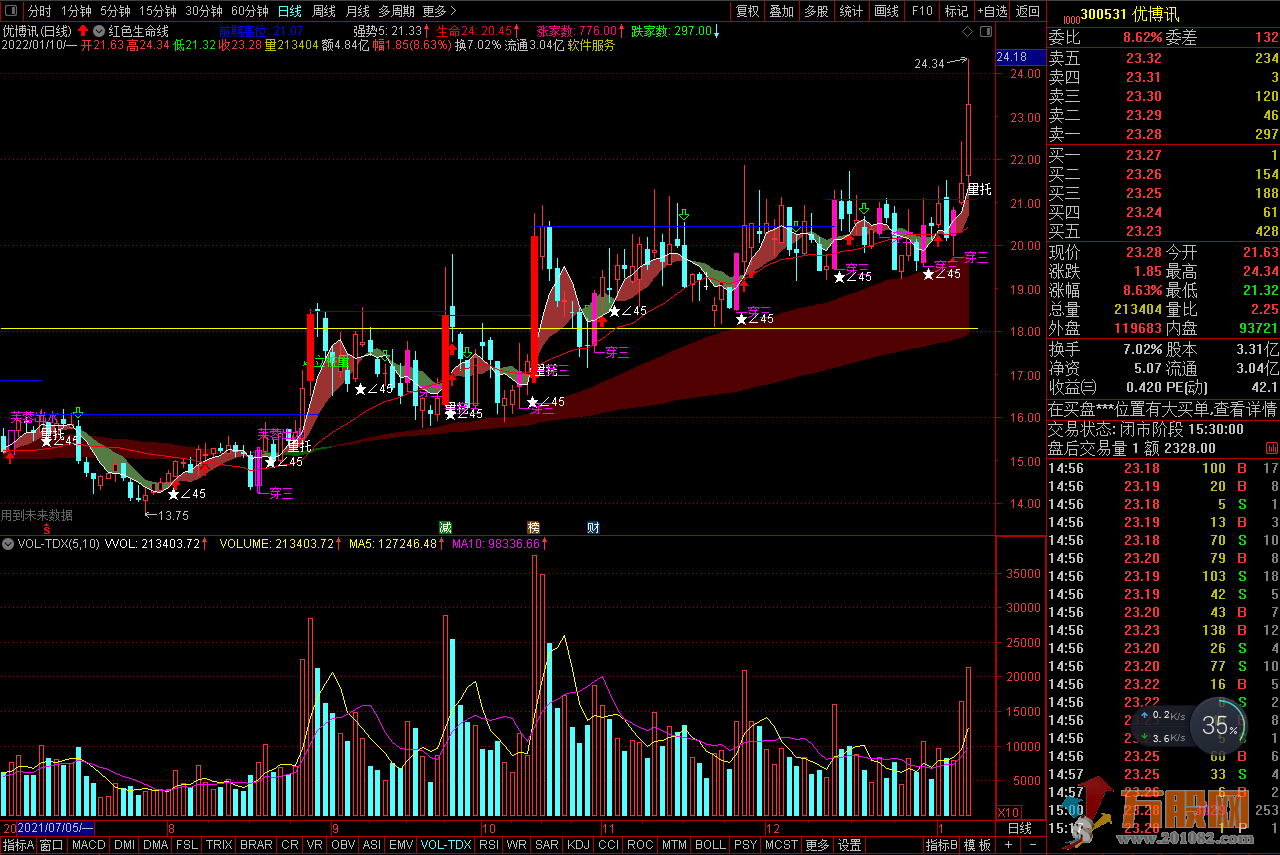Open F10 company info
This screenshot has width=1280, height=855.
(922, 11)
